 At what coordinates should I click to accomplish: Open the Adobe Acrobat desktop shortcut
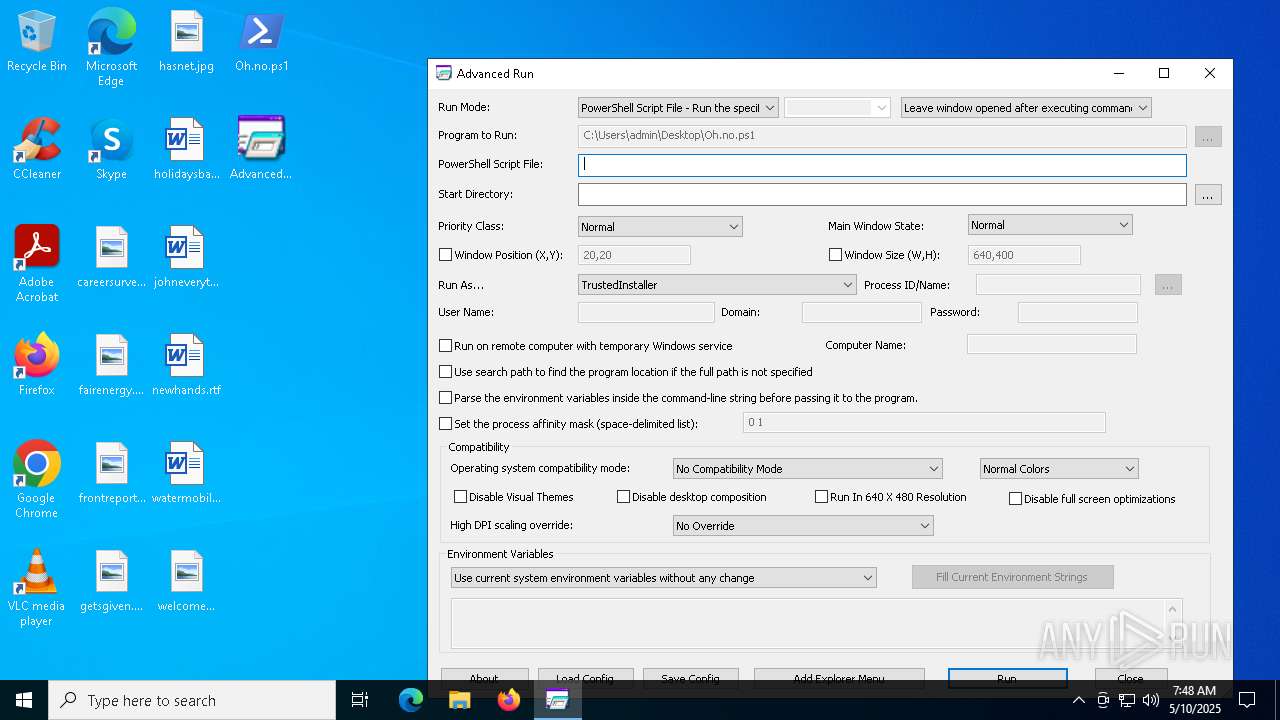[x=37, y=264]
